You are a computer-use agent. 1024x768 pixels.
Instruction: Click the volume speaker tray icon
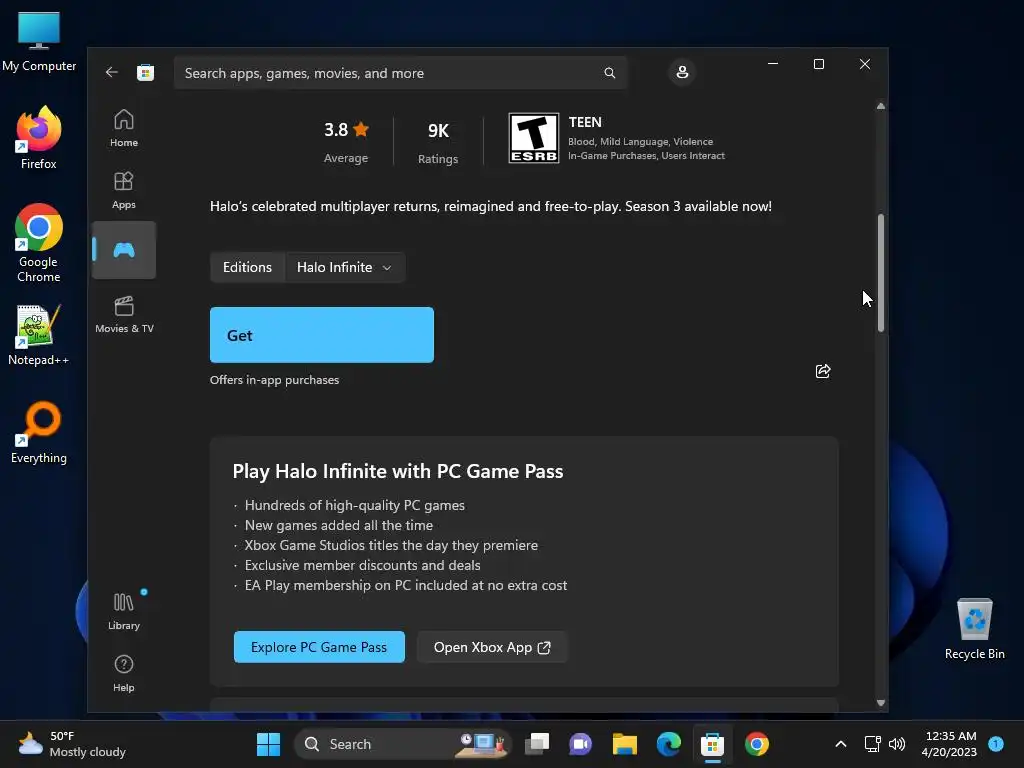[897, 744]
